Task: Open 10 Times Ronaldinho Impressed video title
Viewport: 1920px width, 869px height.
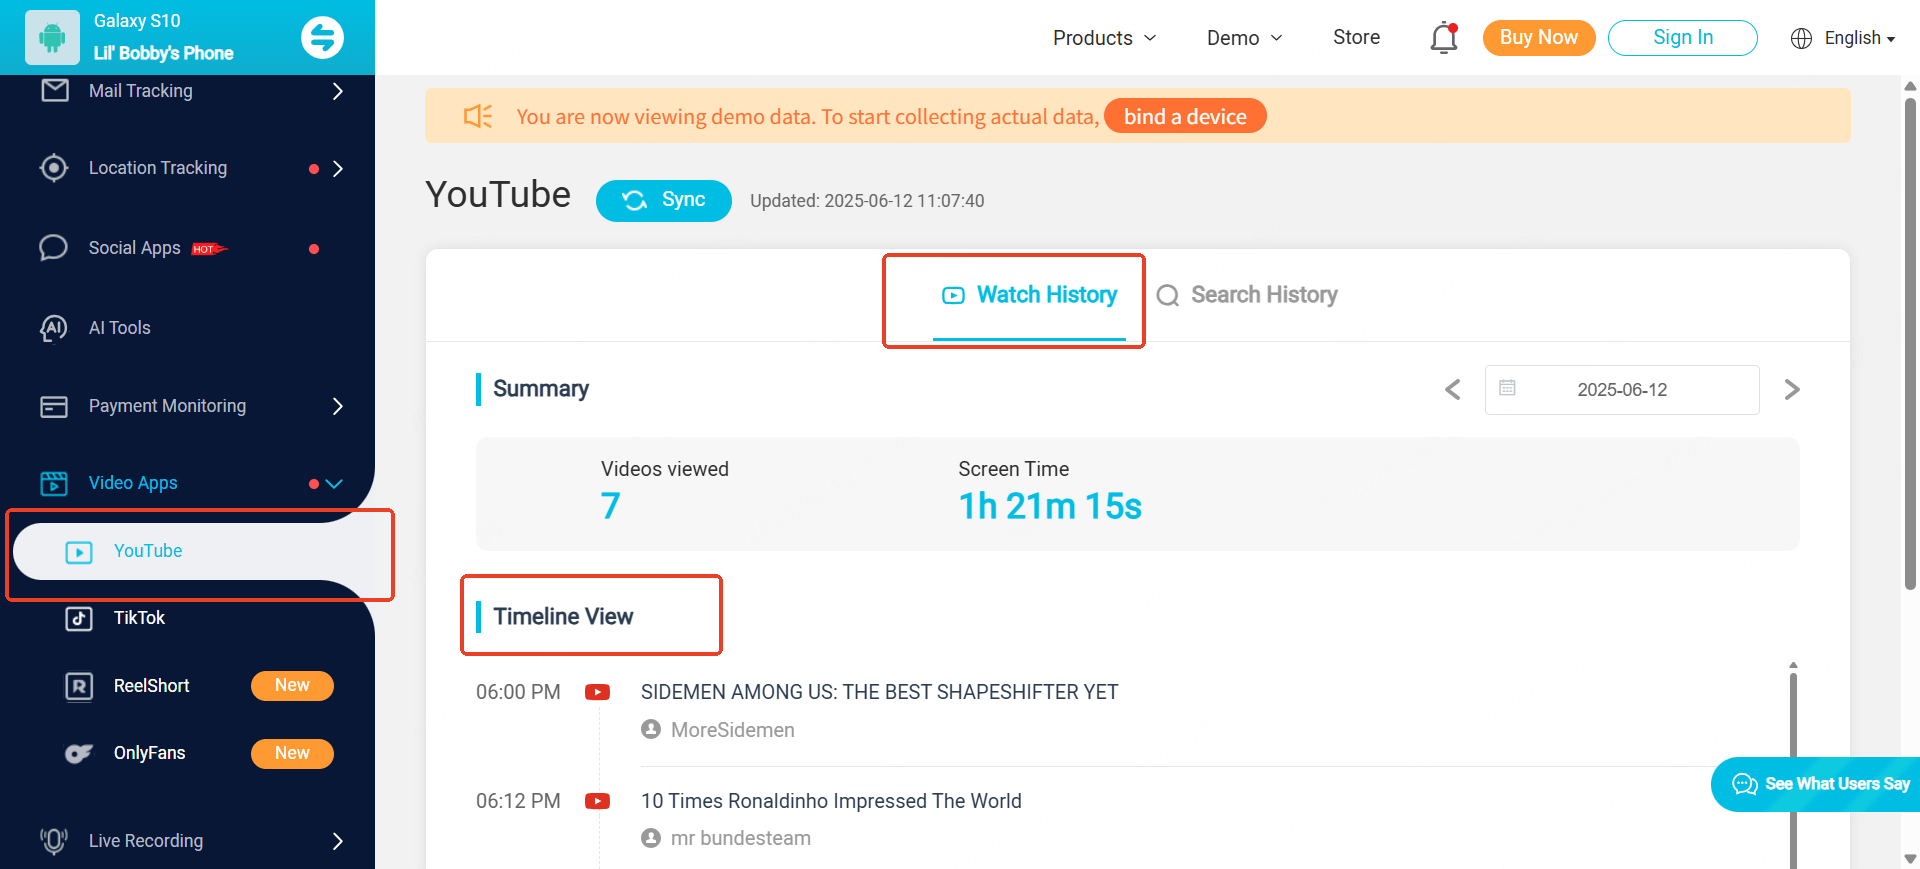Action: click(831, 801)
